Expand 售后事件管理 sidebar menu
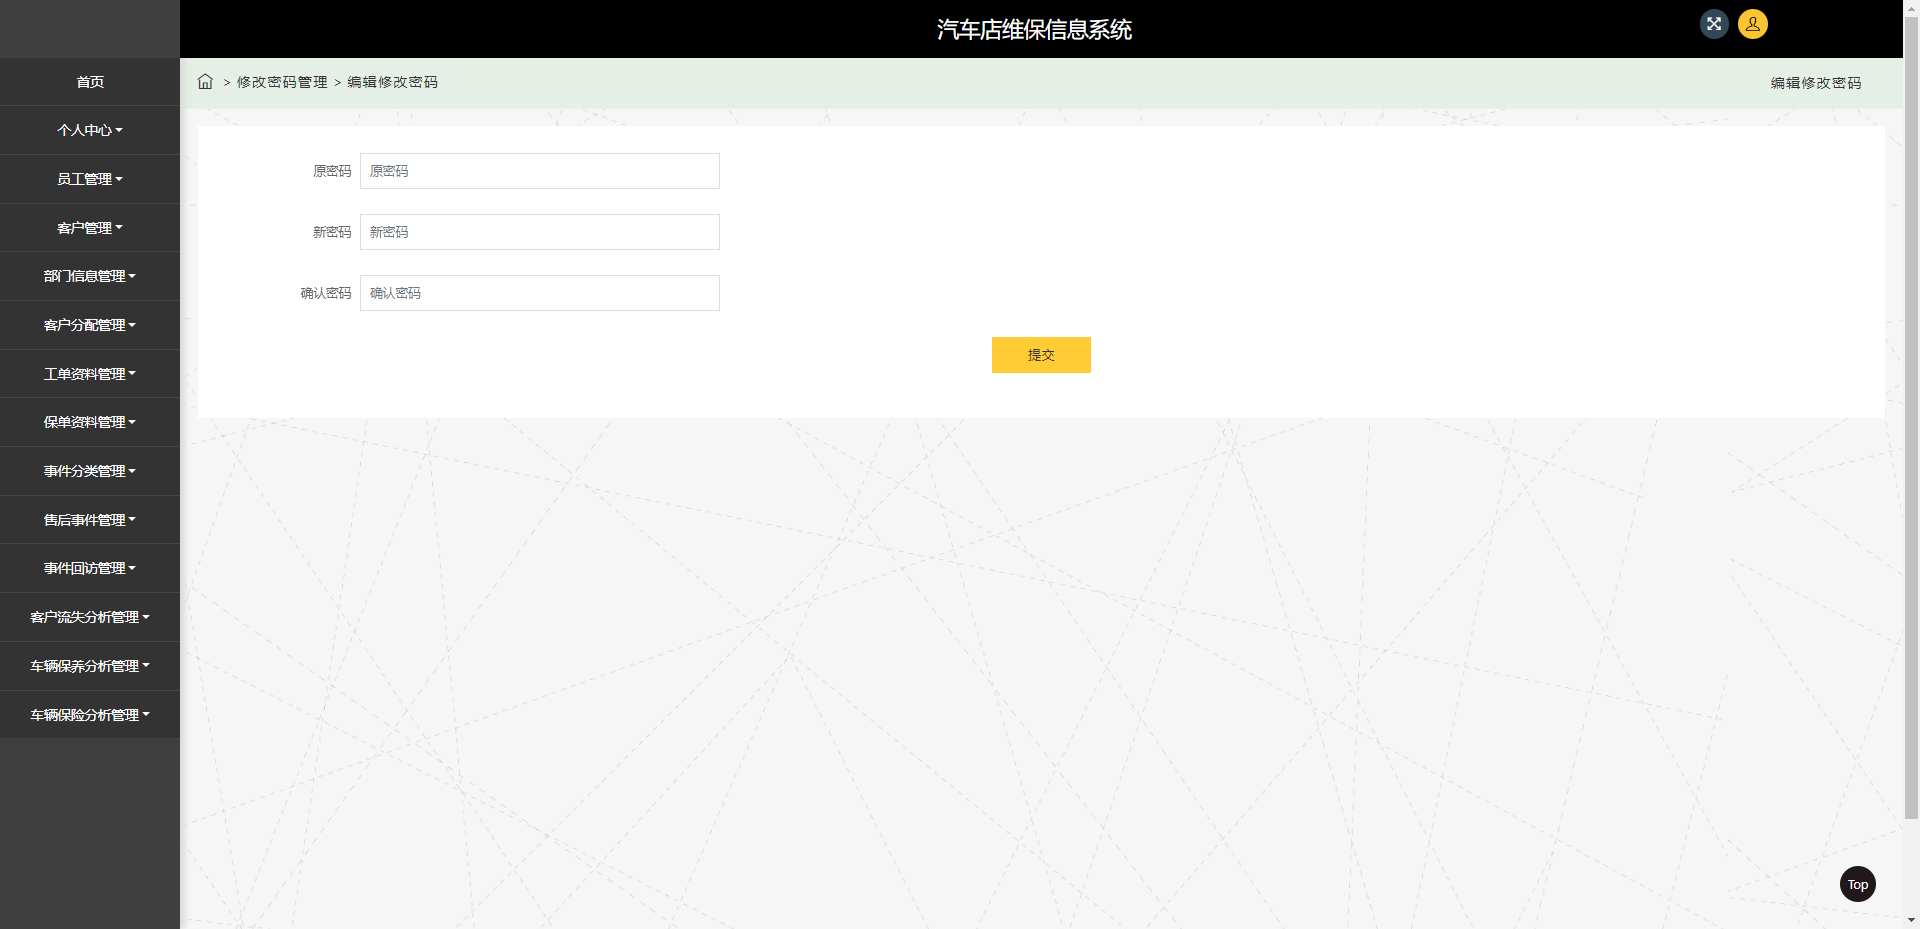 90,520
